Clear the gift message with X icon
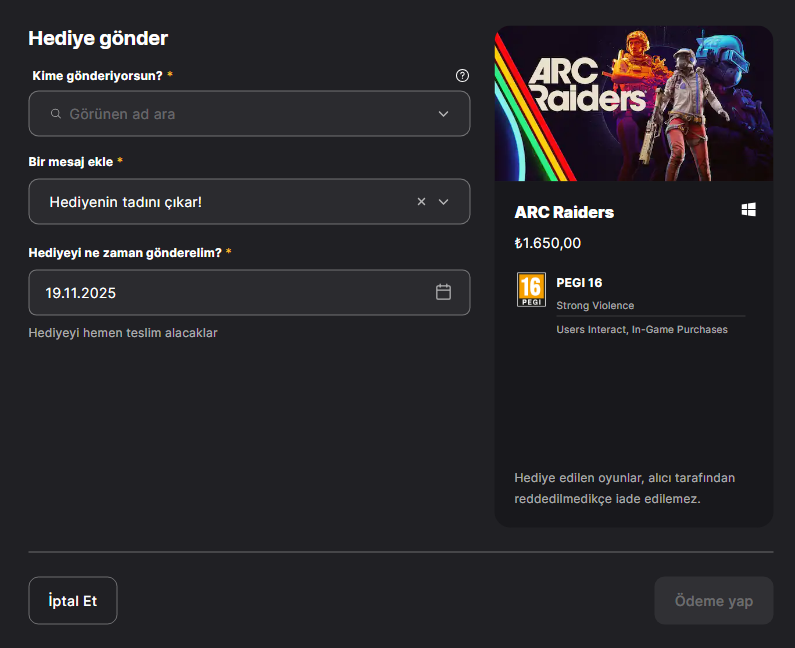 click(x=421, y=202)
